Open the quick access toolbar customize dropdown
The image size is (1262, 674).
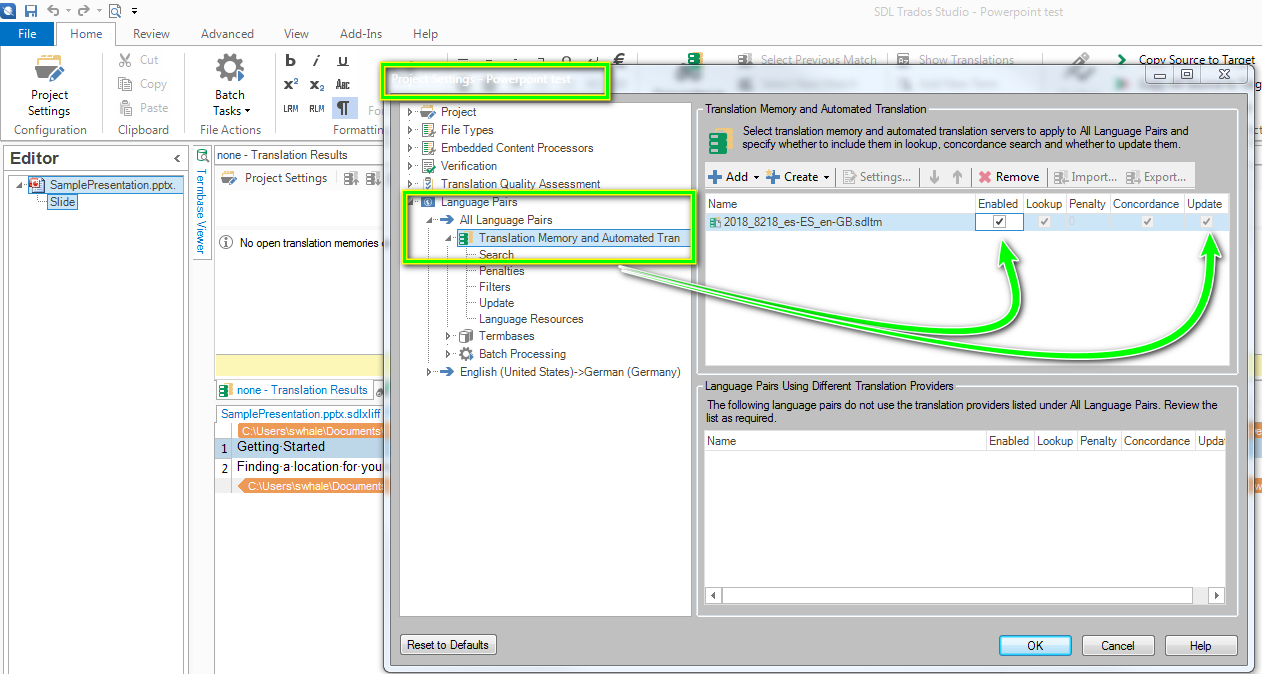134,11
